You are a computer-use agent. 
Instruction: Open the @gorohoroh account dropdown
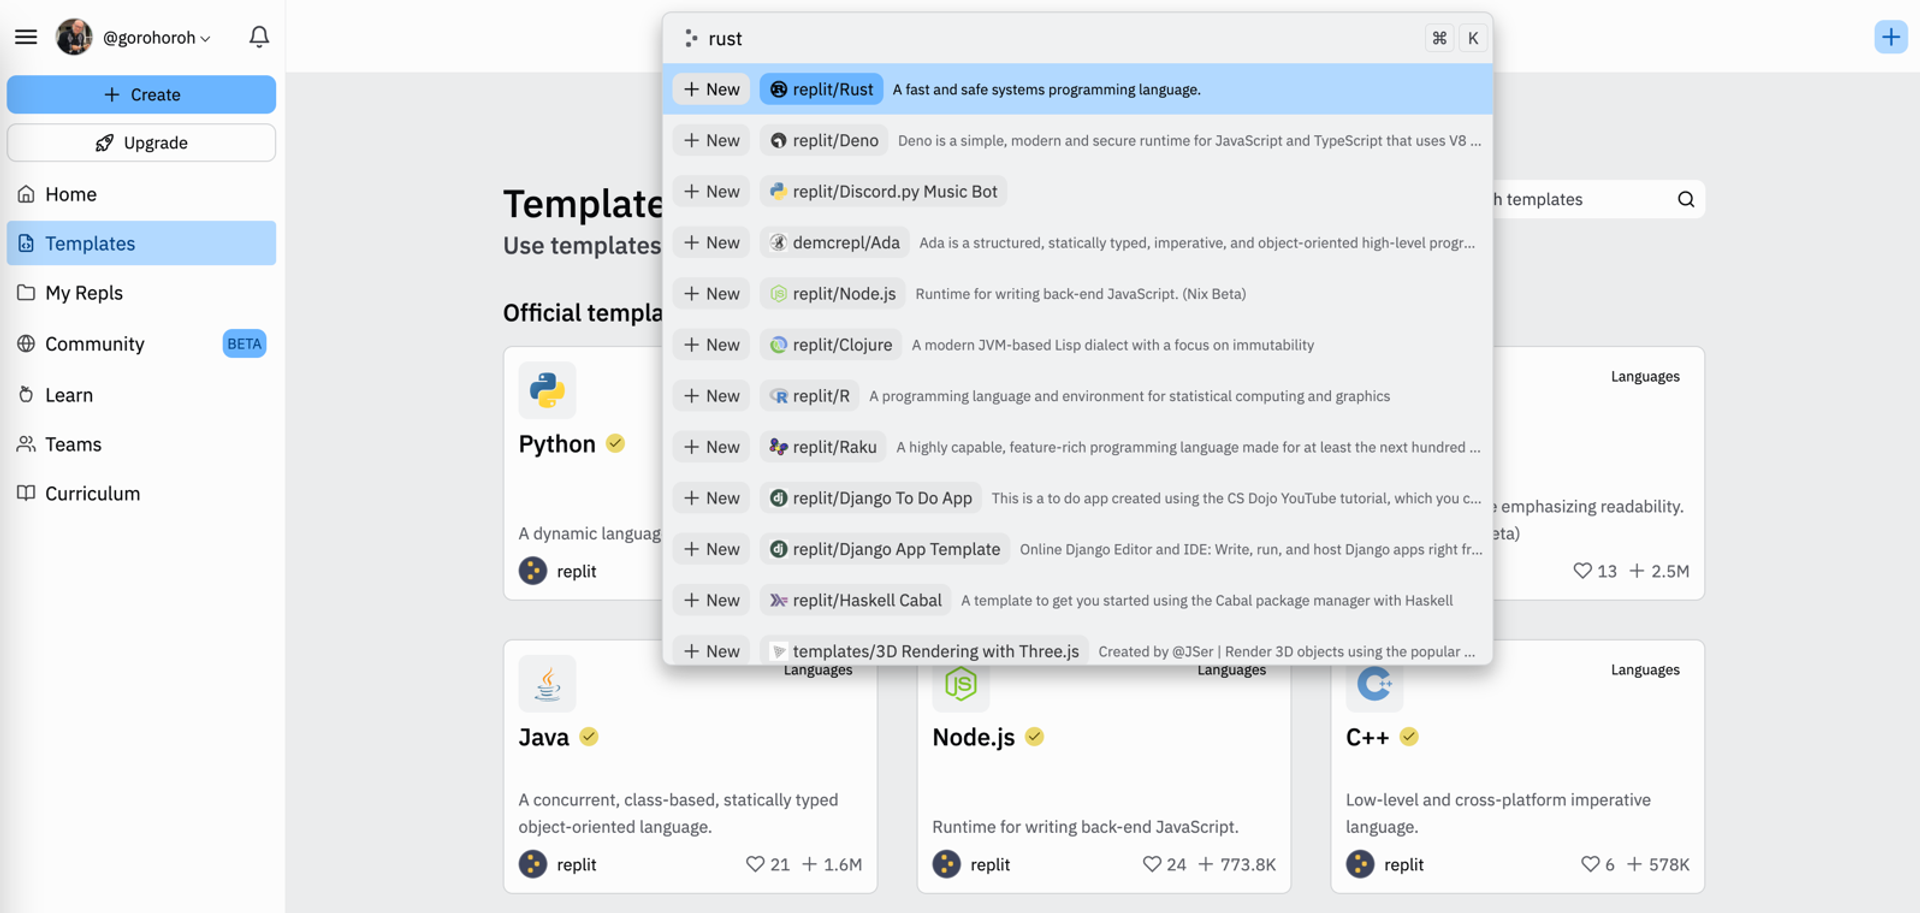click(155, 37)
